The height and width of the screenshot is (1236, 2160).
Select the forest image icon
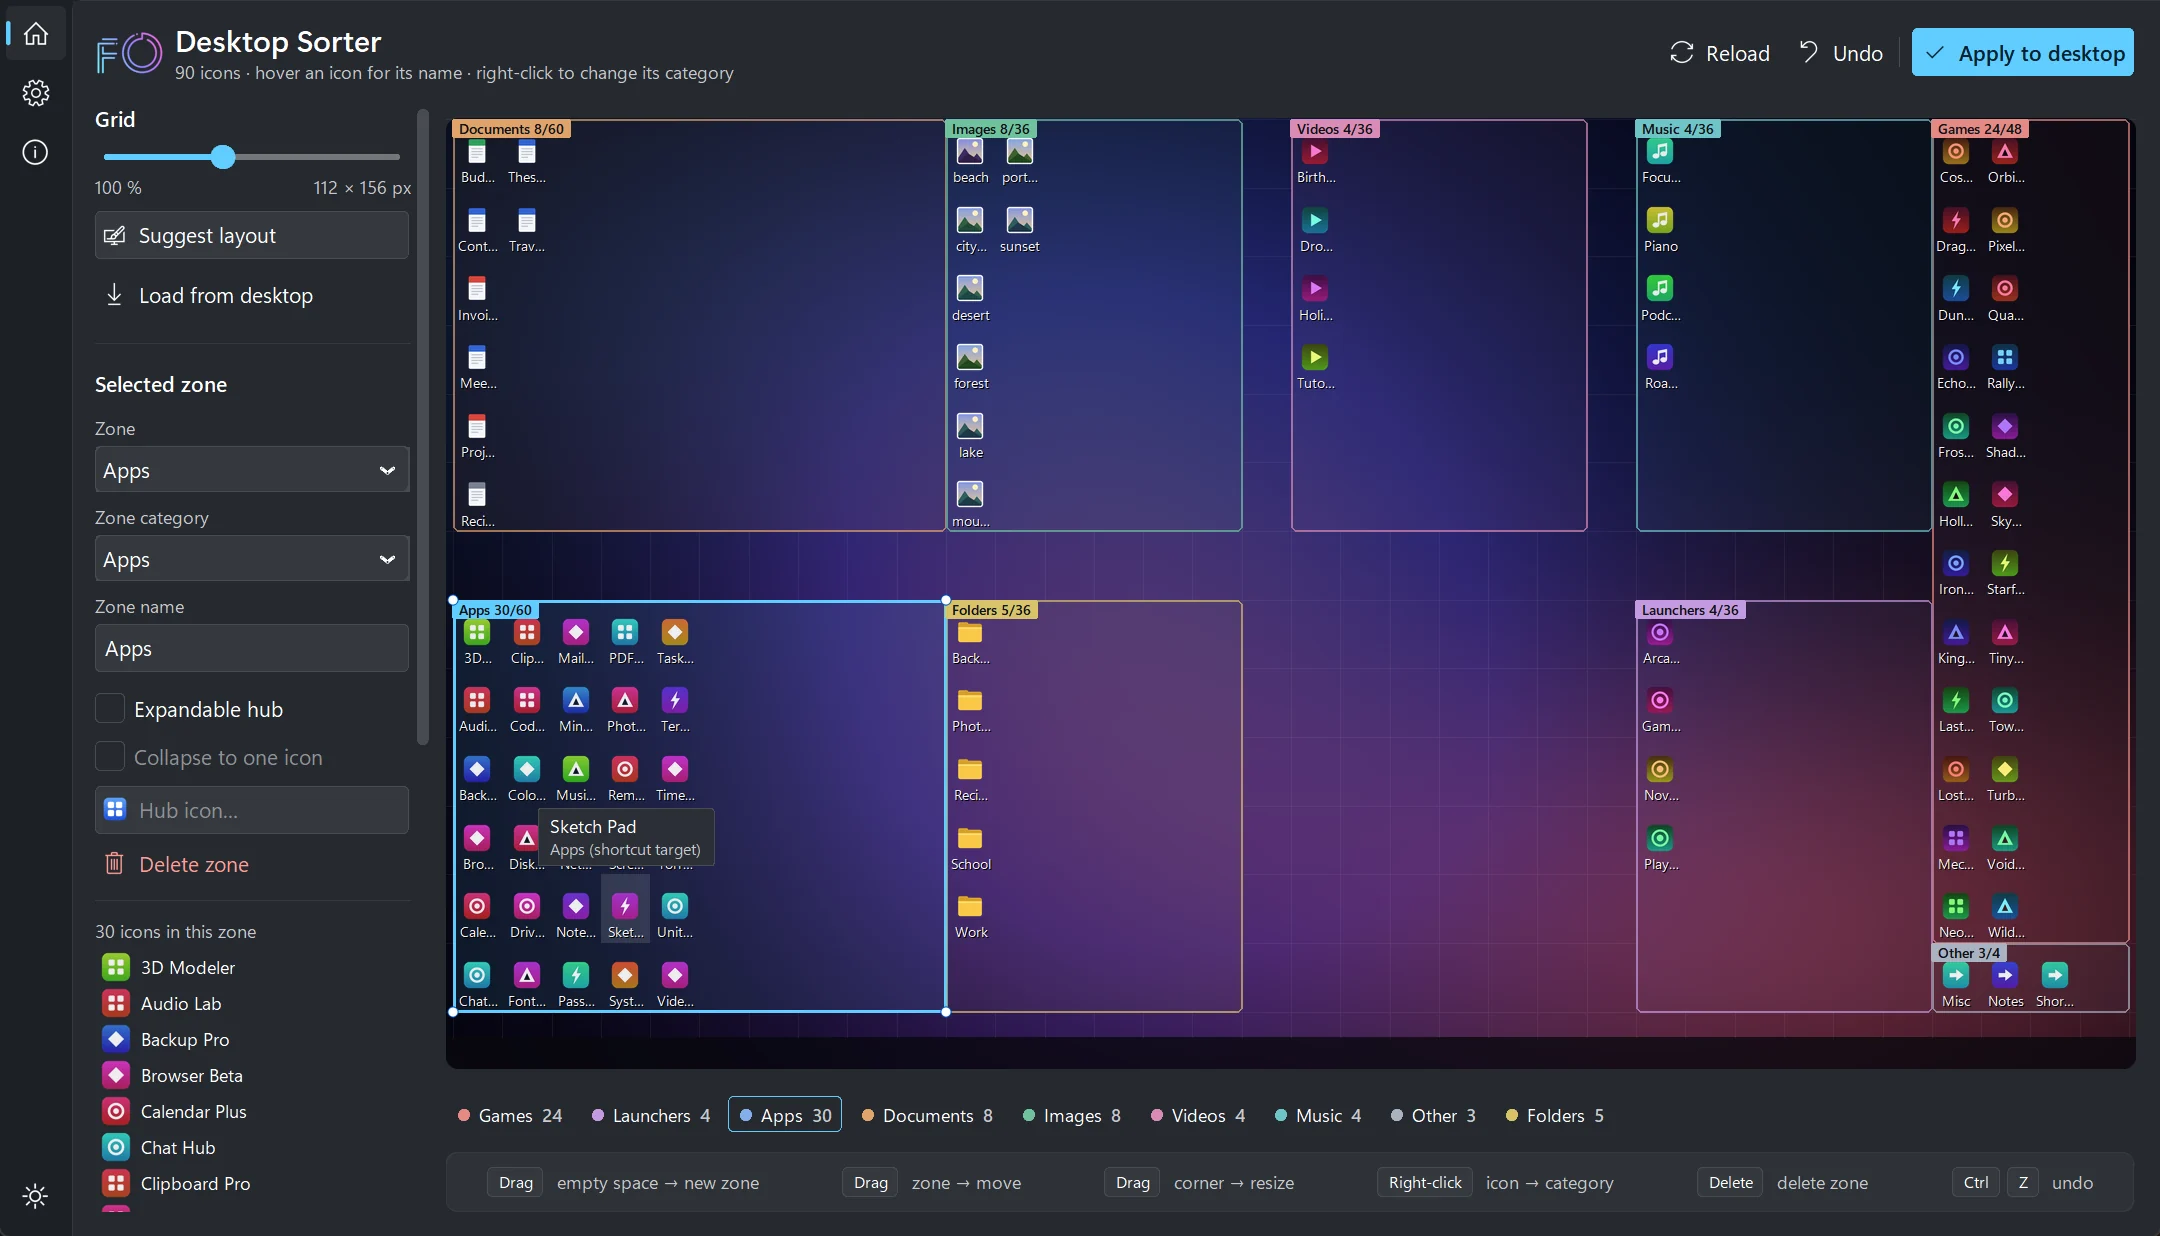(x=970, y=368)
